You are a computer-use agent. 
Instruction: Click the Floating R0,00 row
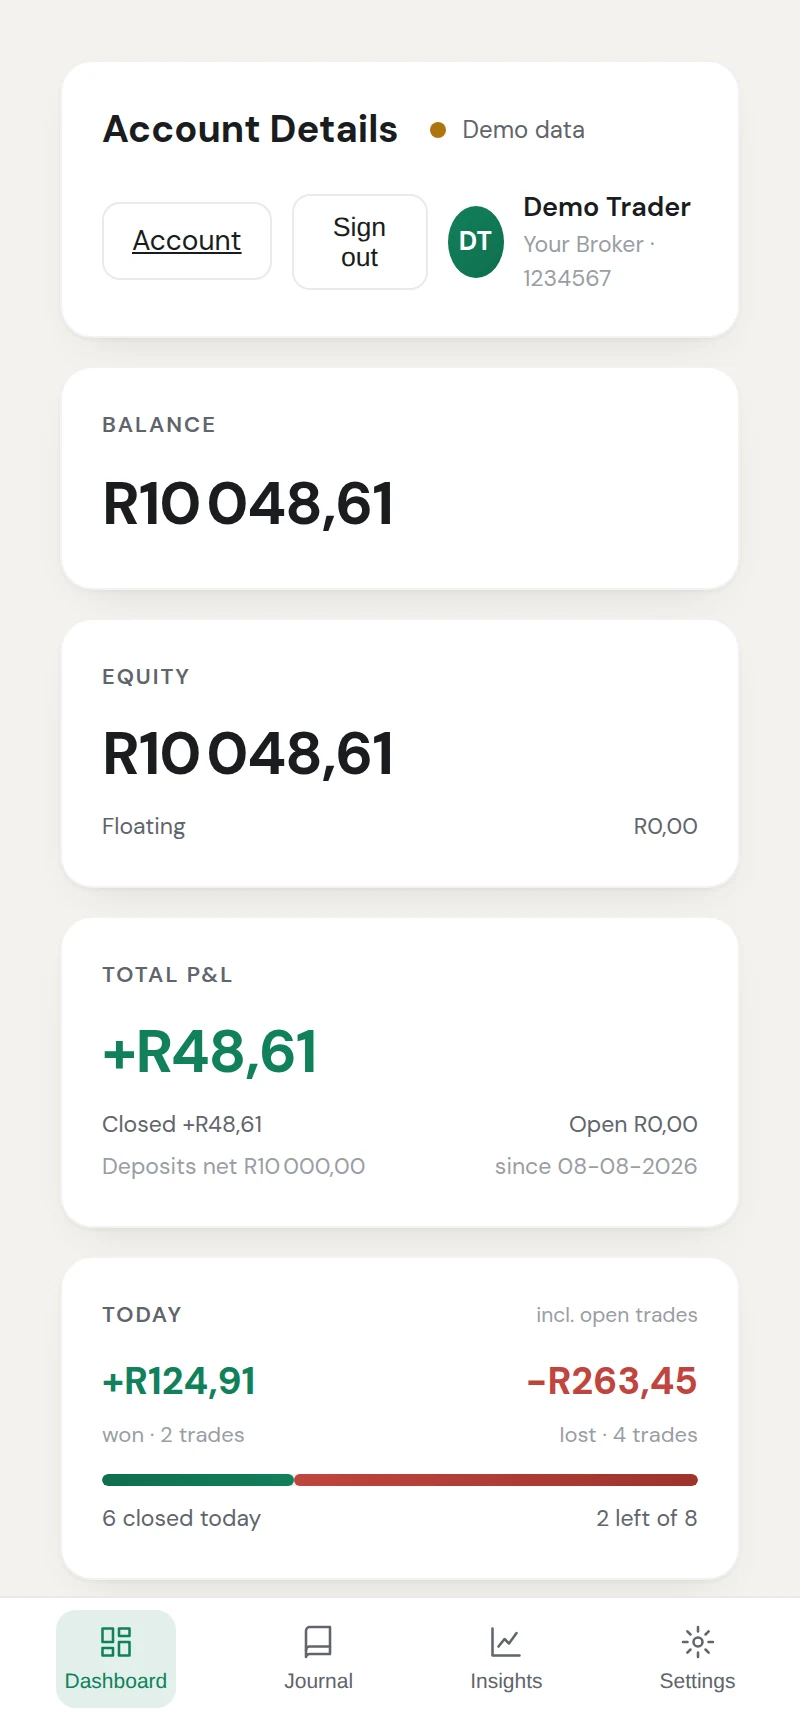400,826
